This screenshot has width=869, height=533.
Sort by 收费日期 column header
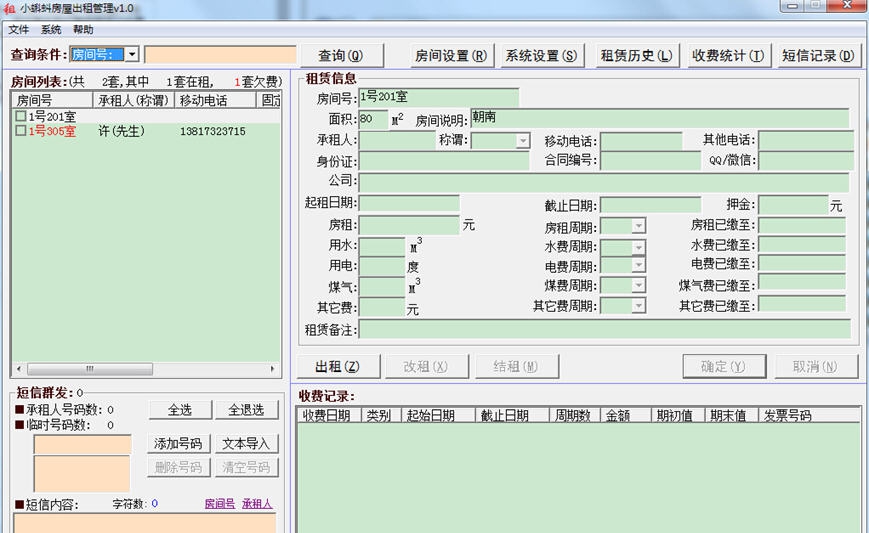[x=329, y=416]
